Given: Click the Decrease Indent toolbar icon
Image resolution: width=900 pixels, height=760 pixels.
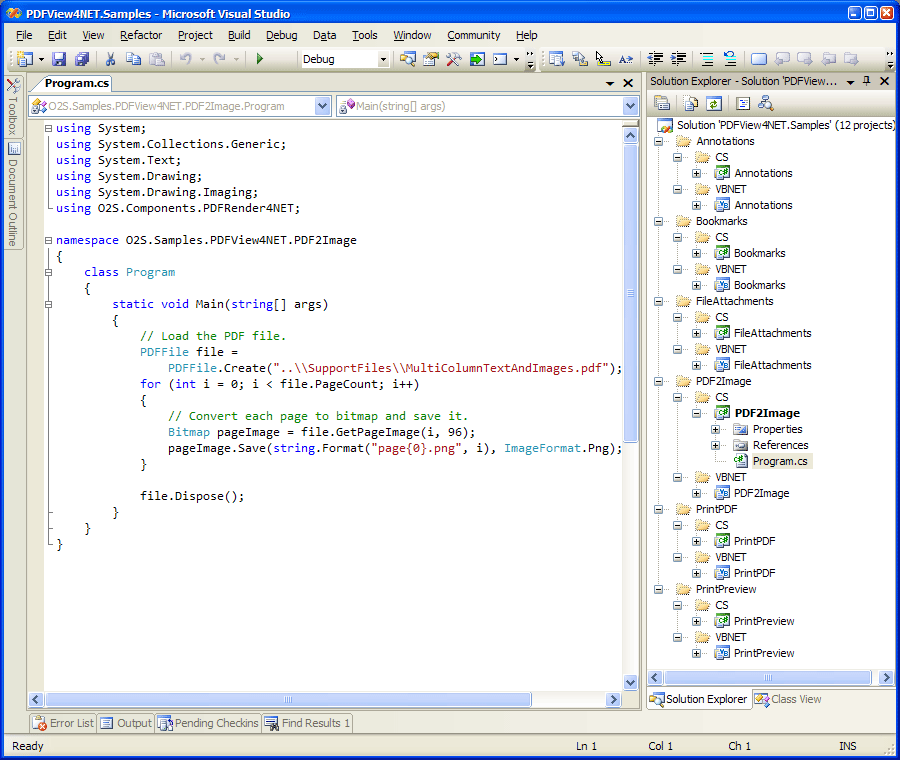Looking at the screenshot, I should click(x=655, y=59).
